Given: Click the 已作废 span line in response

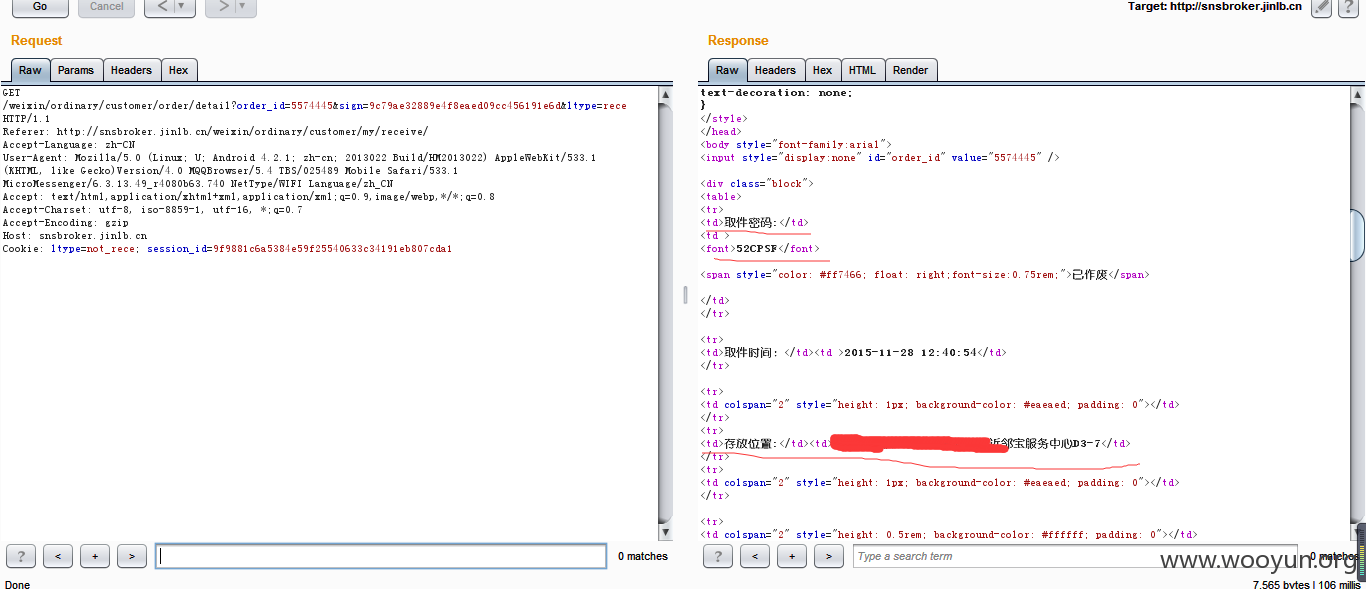Looking at the screenshot, I should pos(925,274).
